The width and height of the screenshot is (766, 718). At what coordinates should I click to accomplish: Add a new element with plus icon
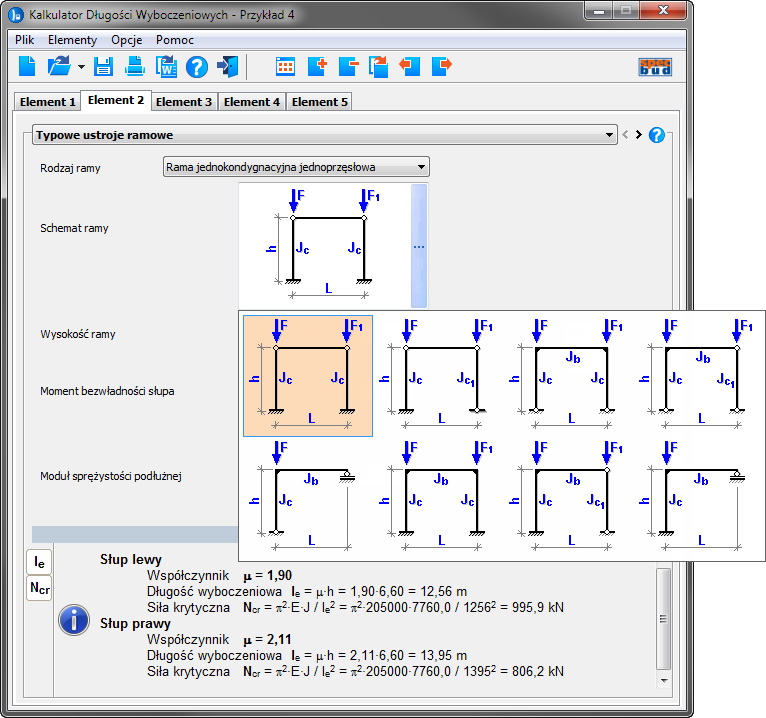317,66
